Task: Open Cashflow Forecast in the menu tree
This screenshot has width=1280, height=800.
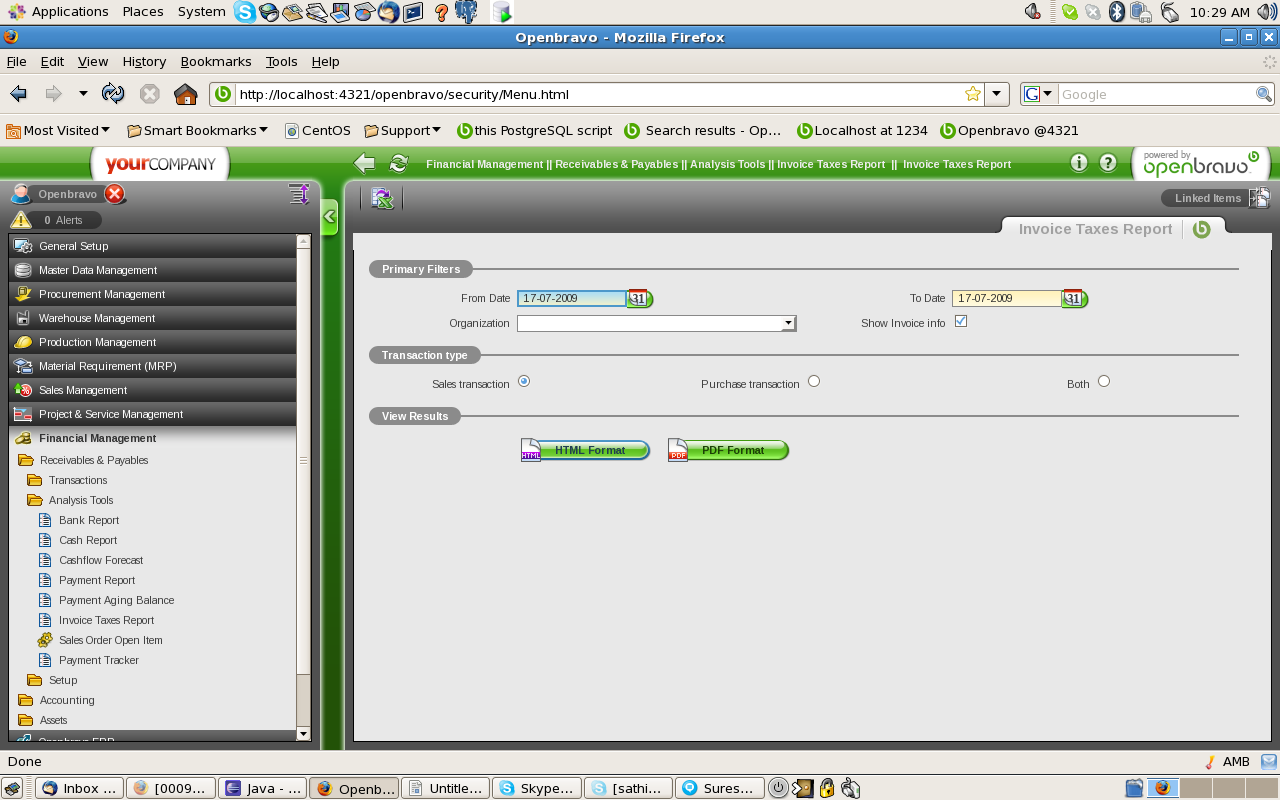Action: click(101, 560)
